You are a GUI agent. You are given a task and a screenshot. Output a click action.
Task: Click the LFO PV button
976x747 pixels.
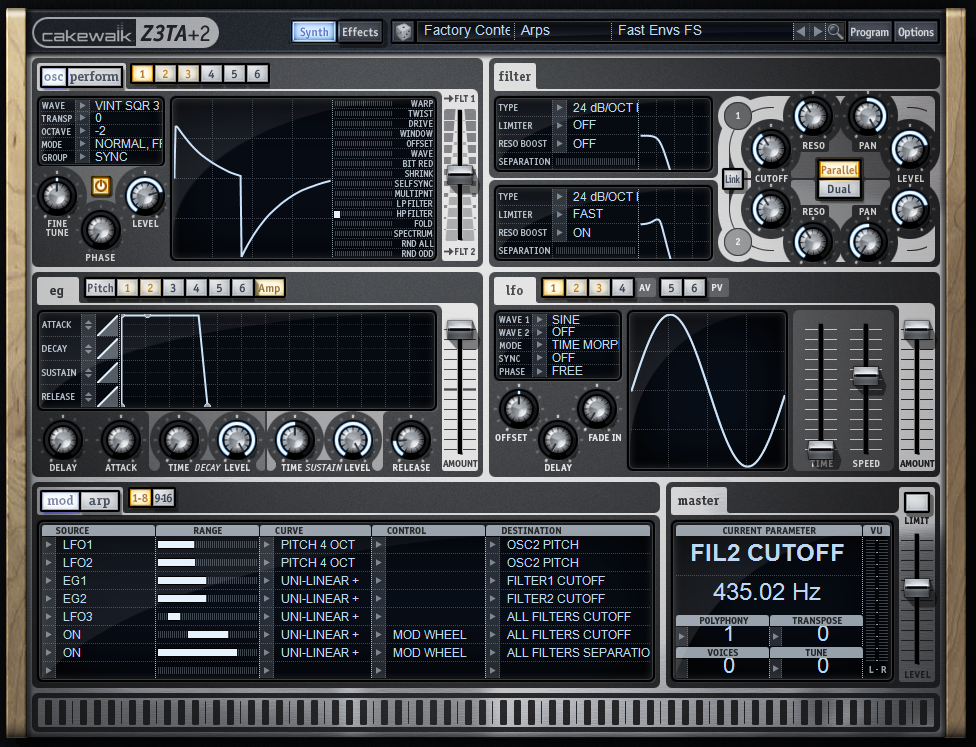716,288
